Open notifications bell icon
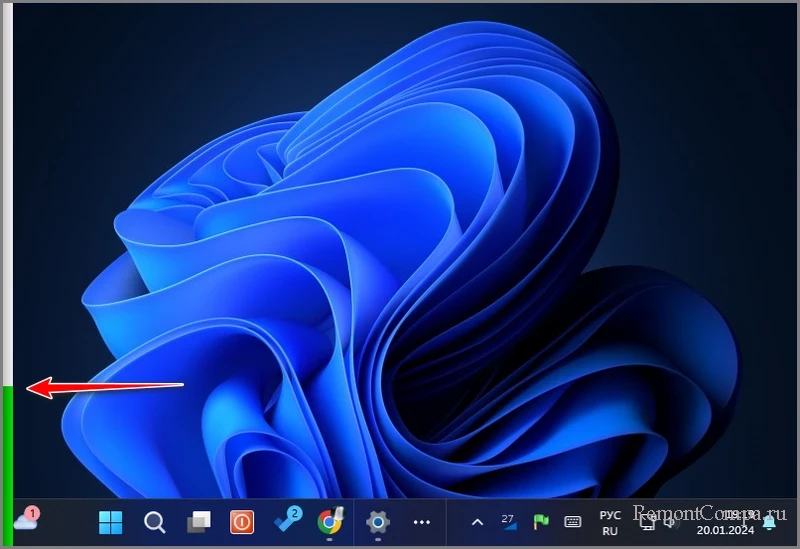This screenshot has width=800, height=549. click(769, 522)
